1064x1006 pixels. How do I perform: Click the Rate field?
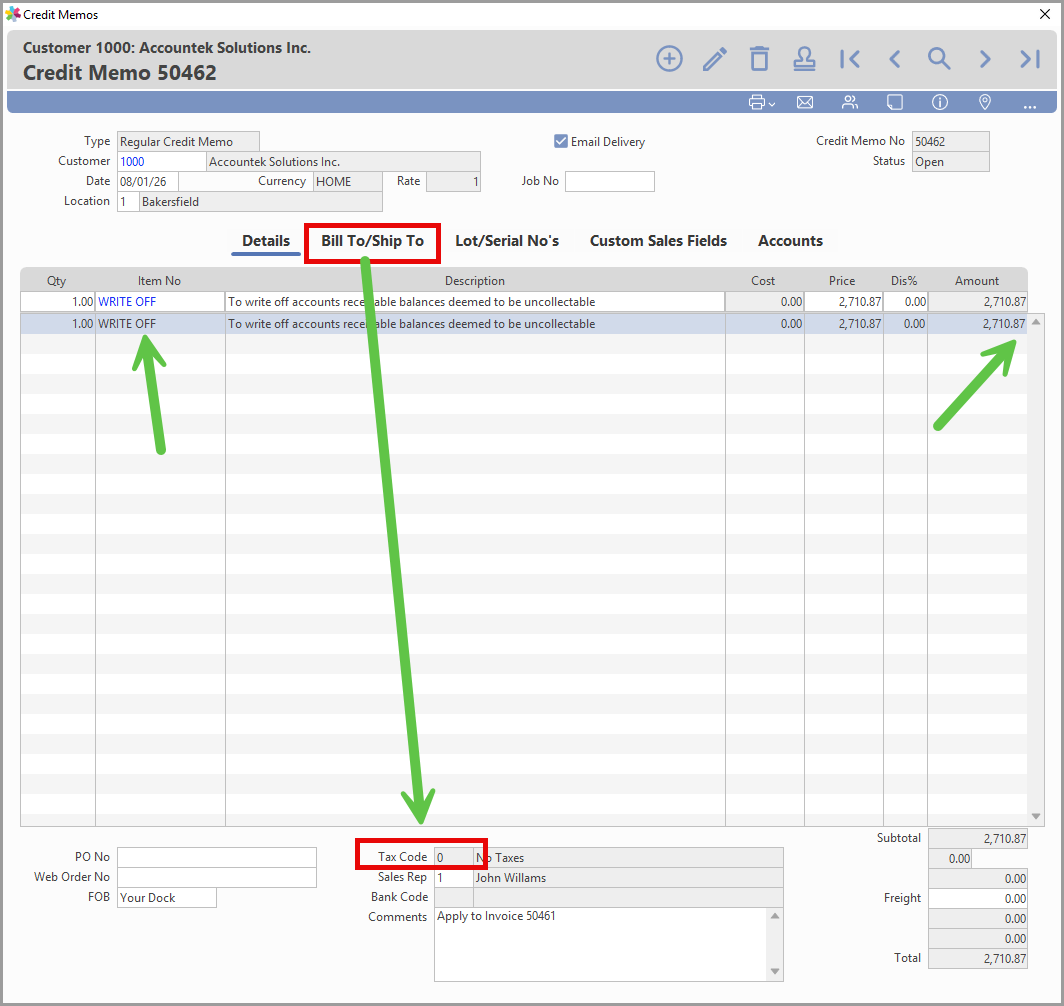[x=453, y=182]
